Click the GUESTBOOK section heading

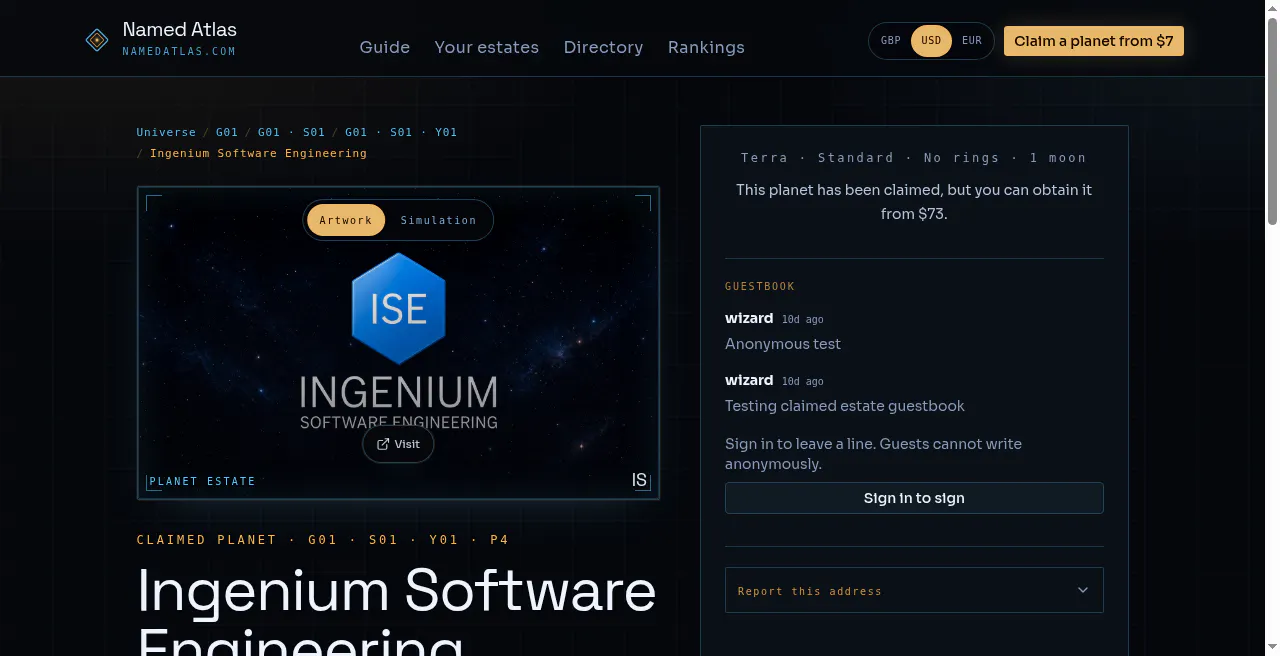click(x=760, y=286)
